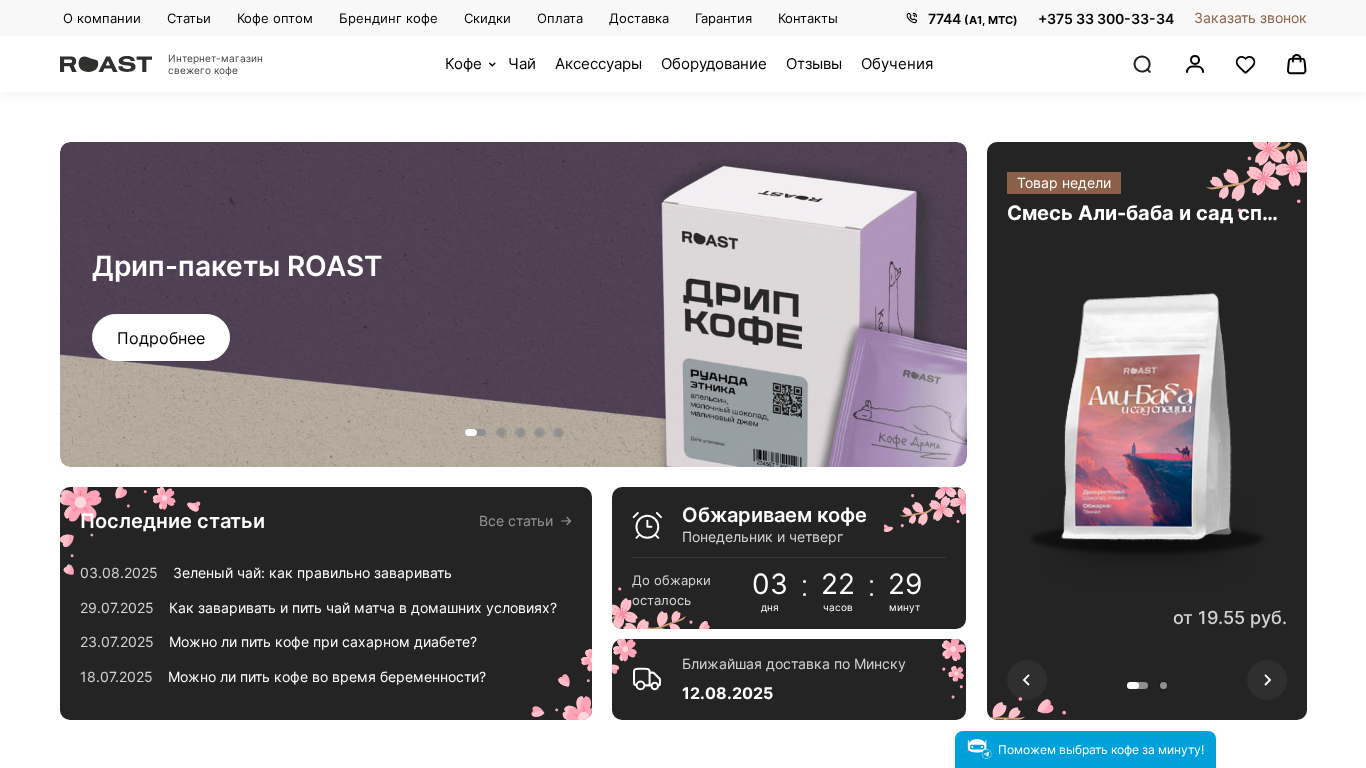Open the Оборудование menu item
1366x768 pixels.
pyautogui.click(x=714, y=64)
